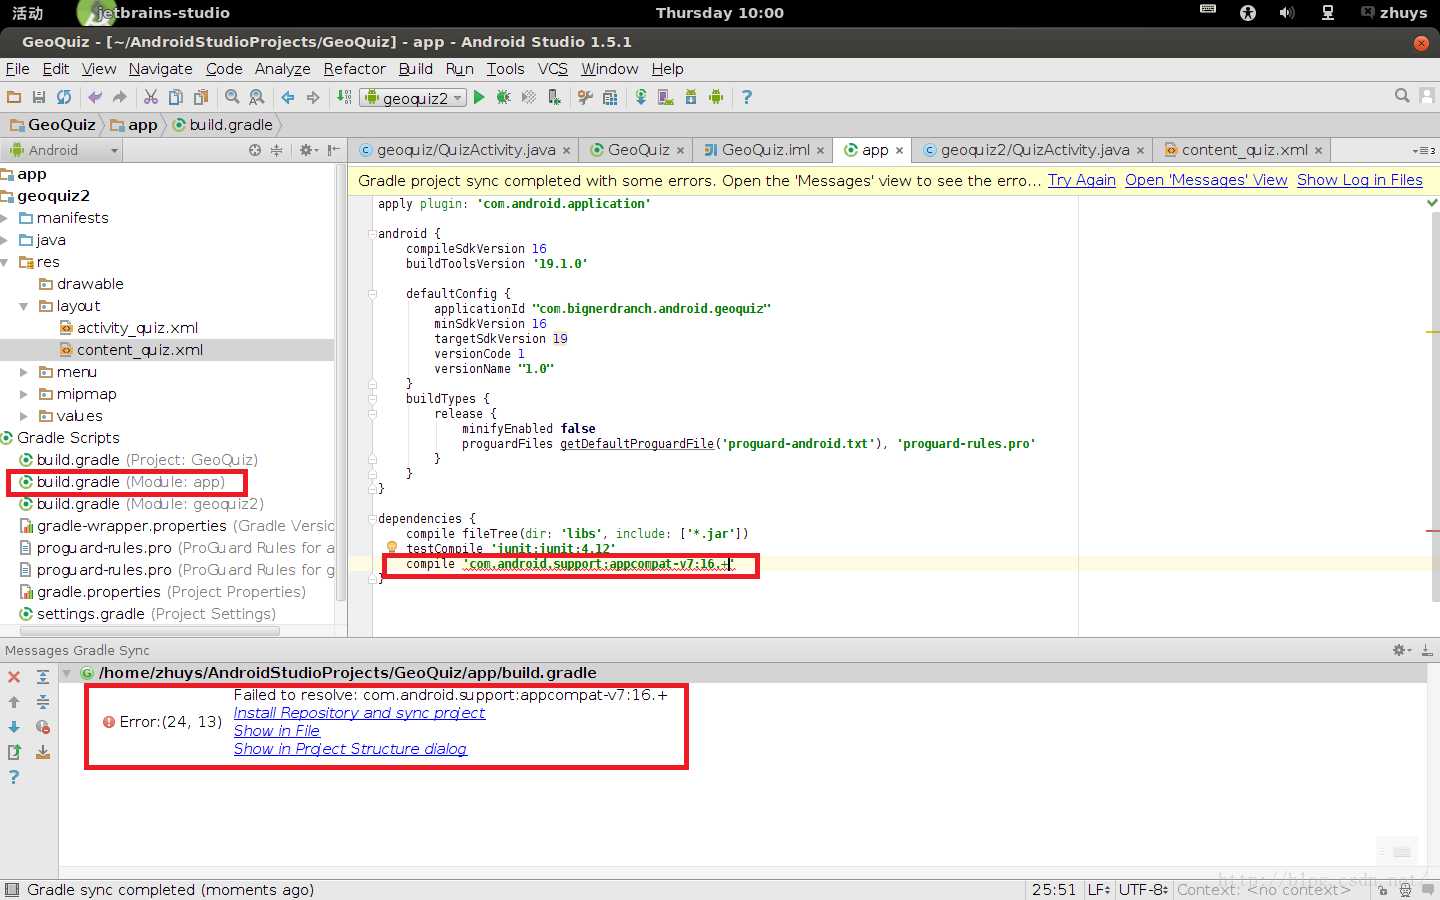Close Messages panel with red X icon
The image size is (1440, 900).
point(14,677)
